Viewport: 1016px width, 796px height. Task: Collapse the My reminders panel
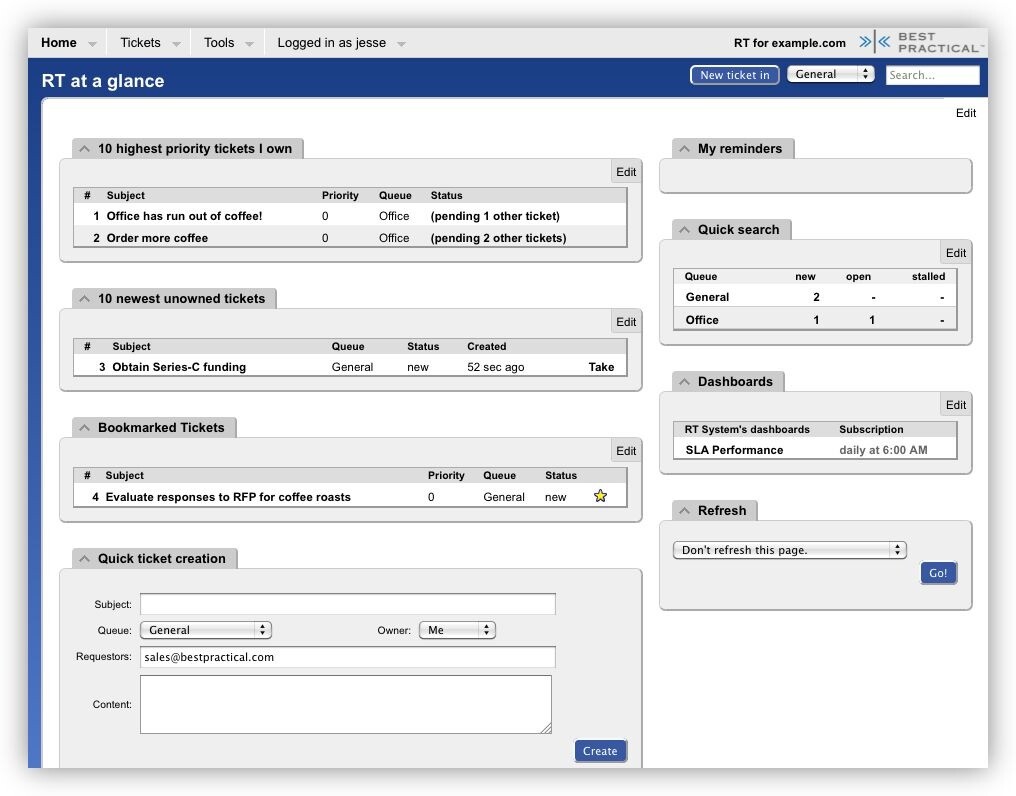click(x=685, y=149)
